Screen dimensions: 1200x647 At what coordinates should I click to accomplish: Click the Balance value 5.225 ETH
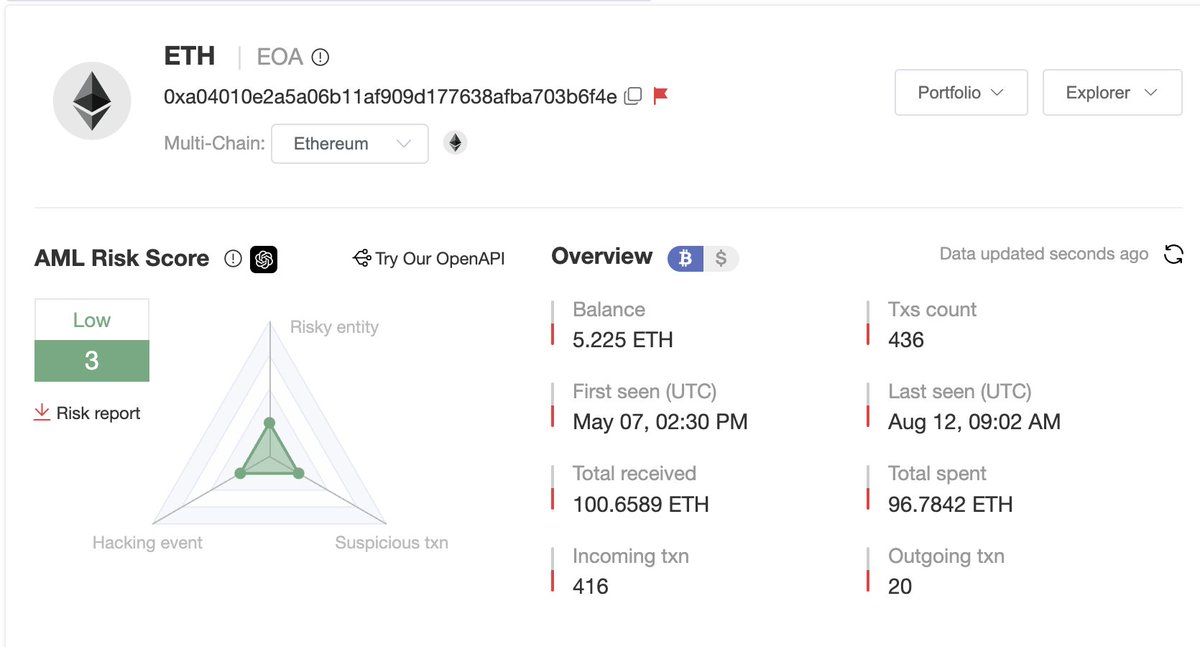coord(623,340)
